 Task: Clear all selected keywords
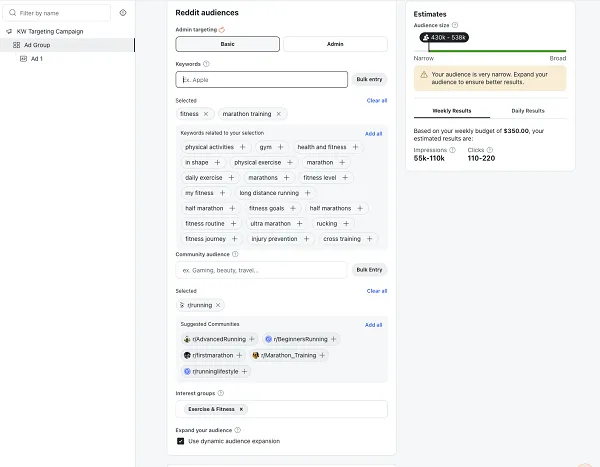click(x=376, y=100)
